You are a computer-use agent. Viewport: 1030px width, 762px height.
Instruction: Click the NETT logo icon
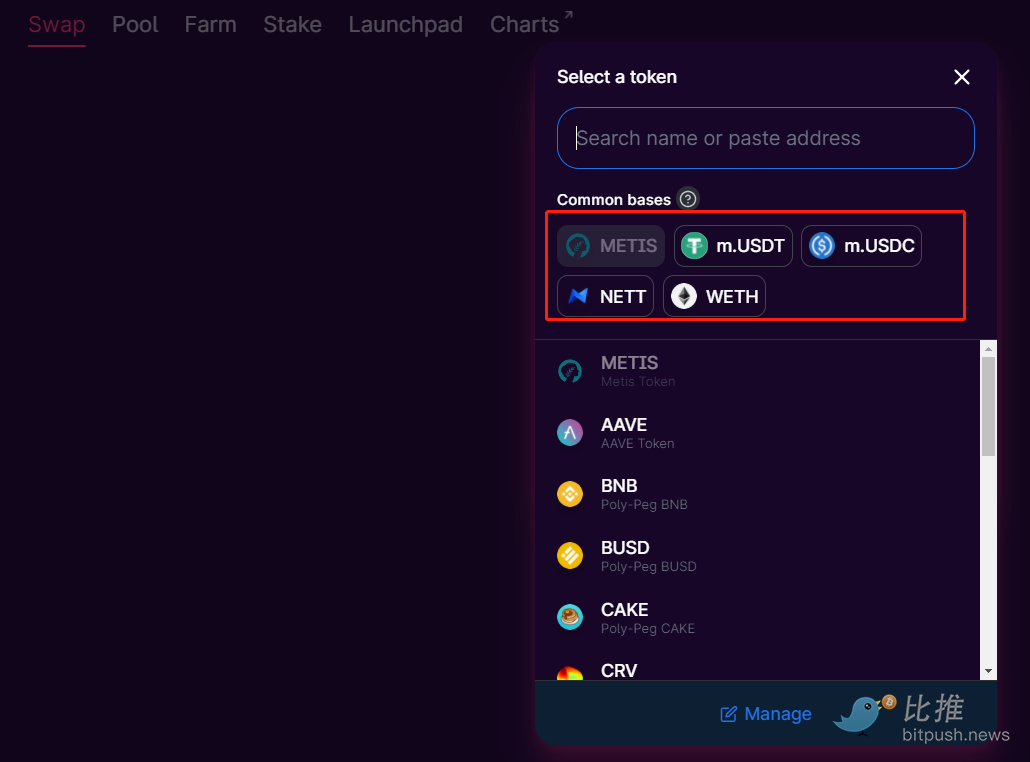click(x=578, y=297)
